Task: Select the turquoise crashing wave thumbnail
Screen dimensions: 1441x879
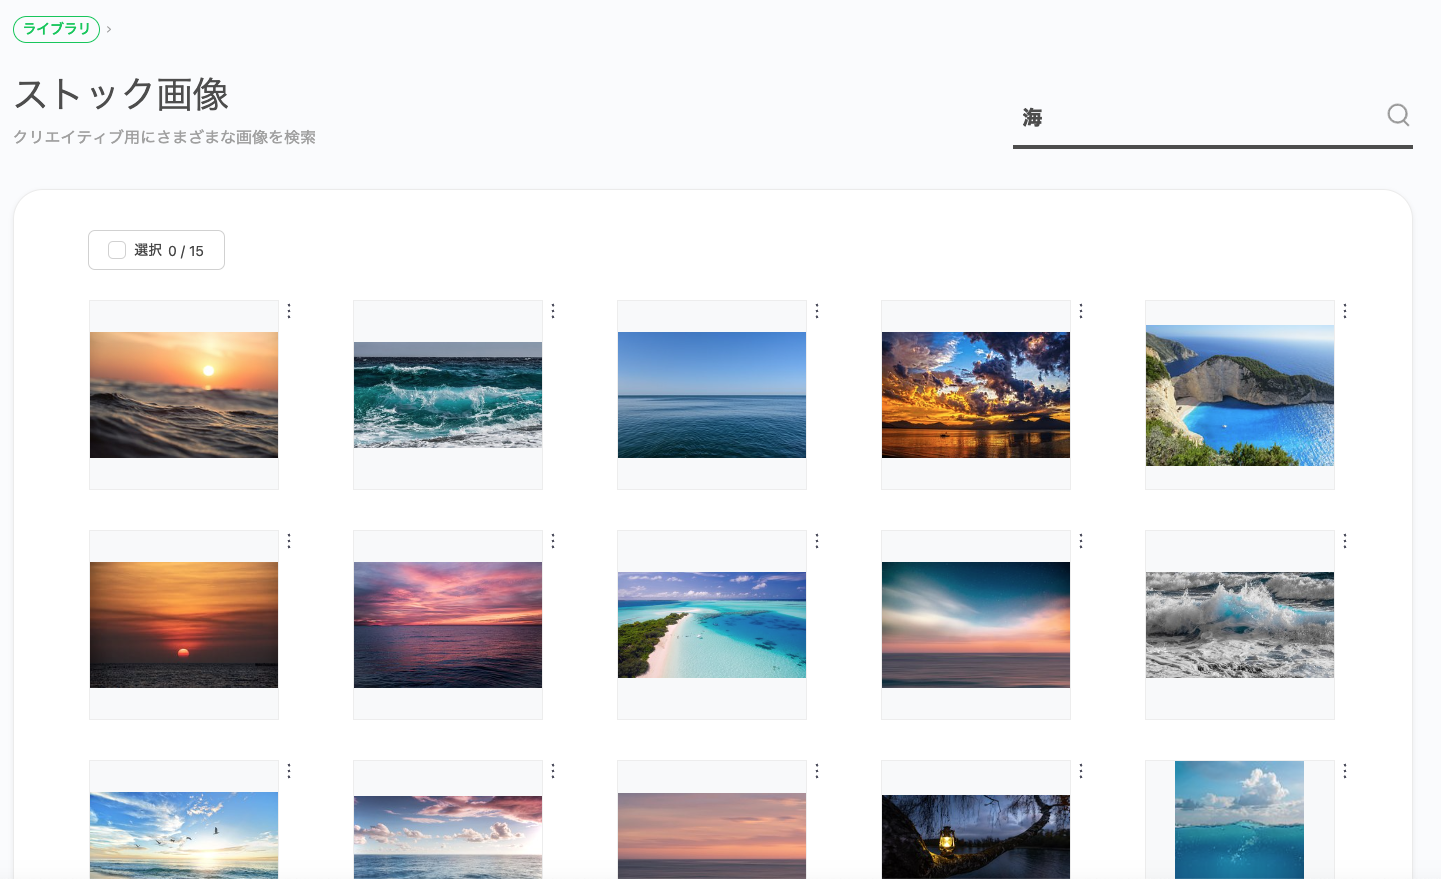Action: 448,395
